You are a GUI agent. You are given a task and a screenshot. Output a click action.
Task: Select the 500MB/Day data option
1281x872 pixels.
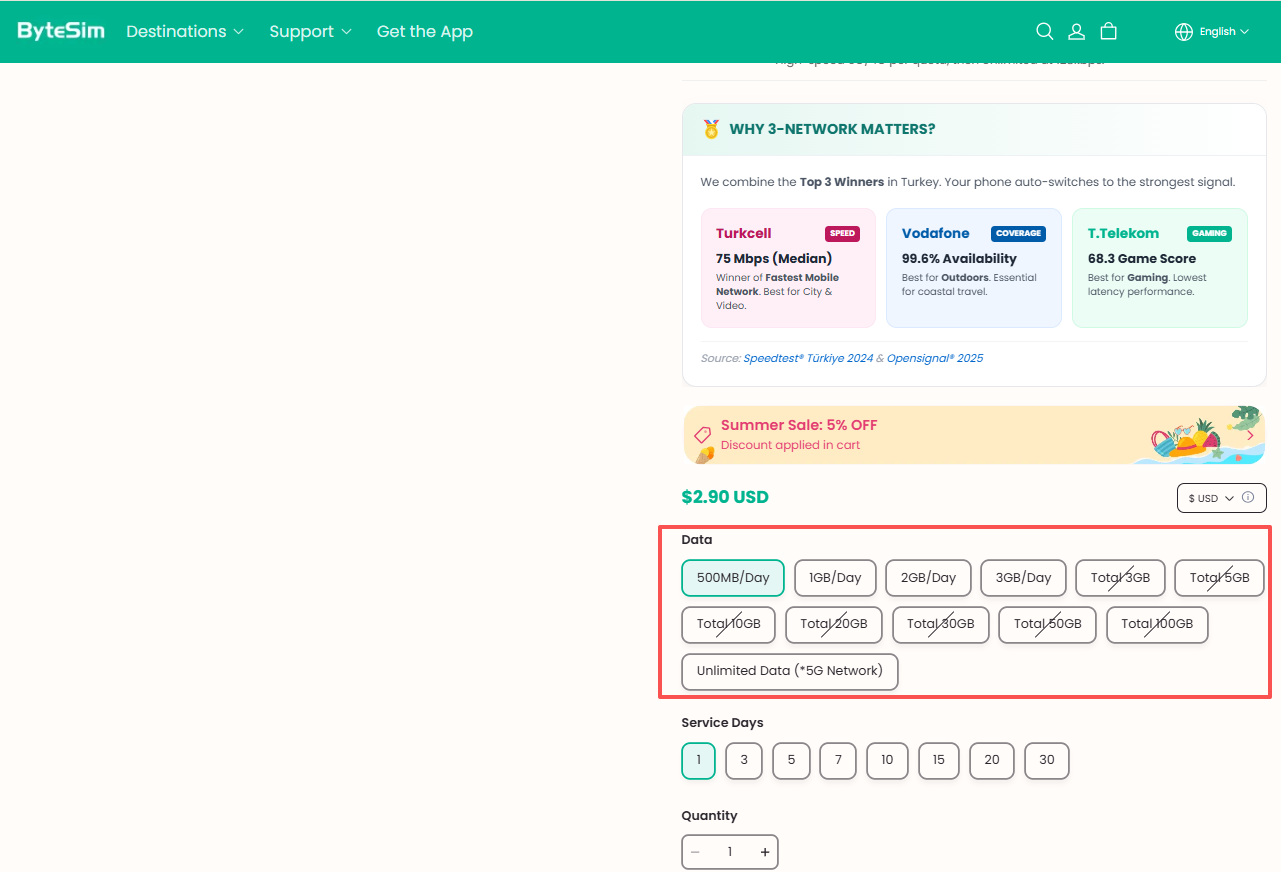click(733, 578)
